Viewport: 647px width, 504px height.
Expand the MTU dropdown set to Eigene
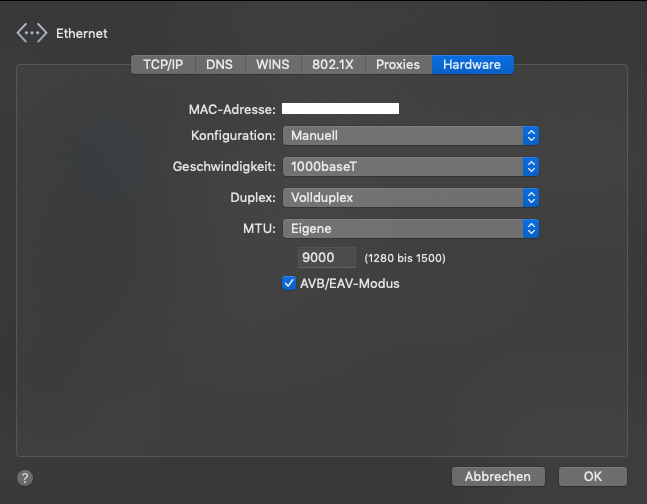click(x=411, y=228)
